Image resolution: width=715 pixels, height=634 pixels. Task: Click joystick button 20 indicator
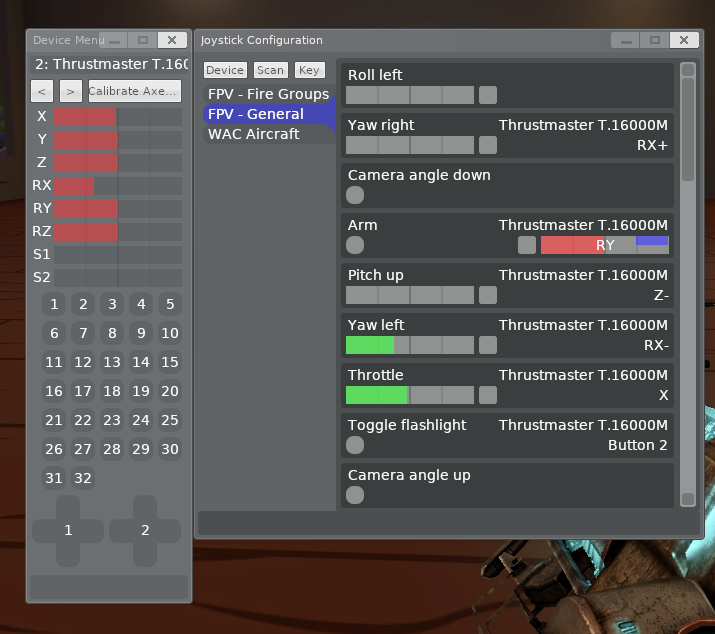tap(170, 391)
